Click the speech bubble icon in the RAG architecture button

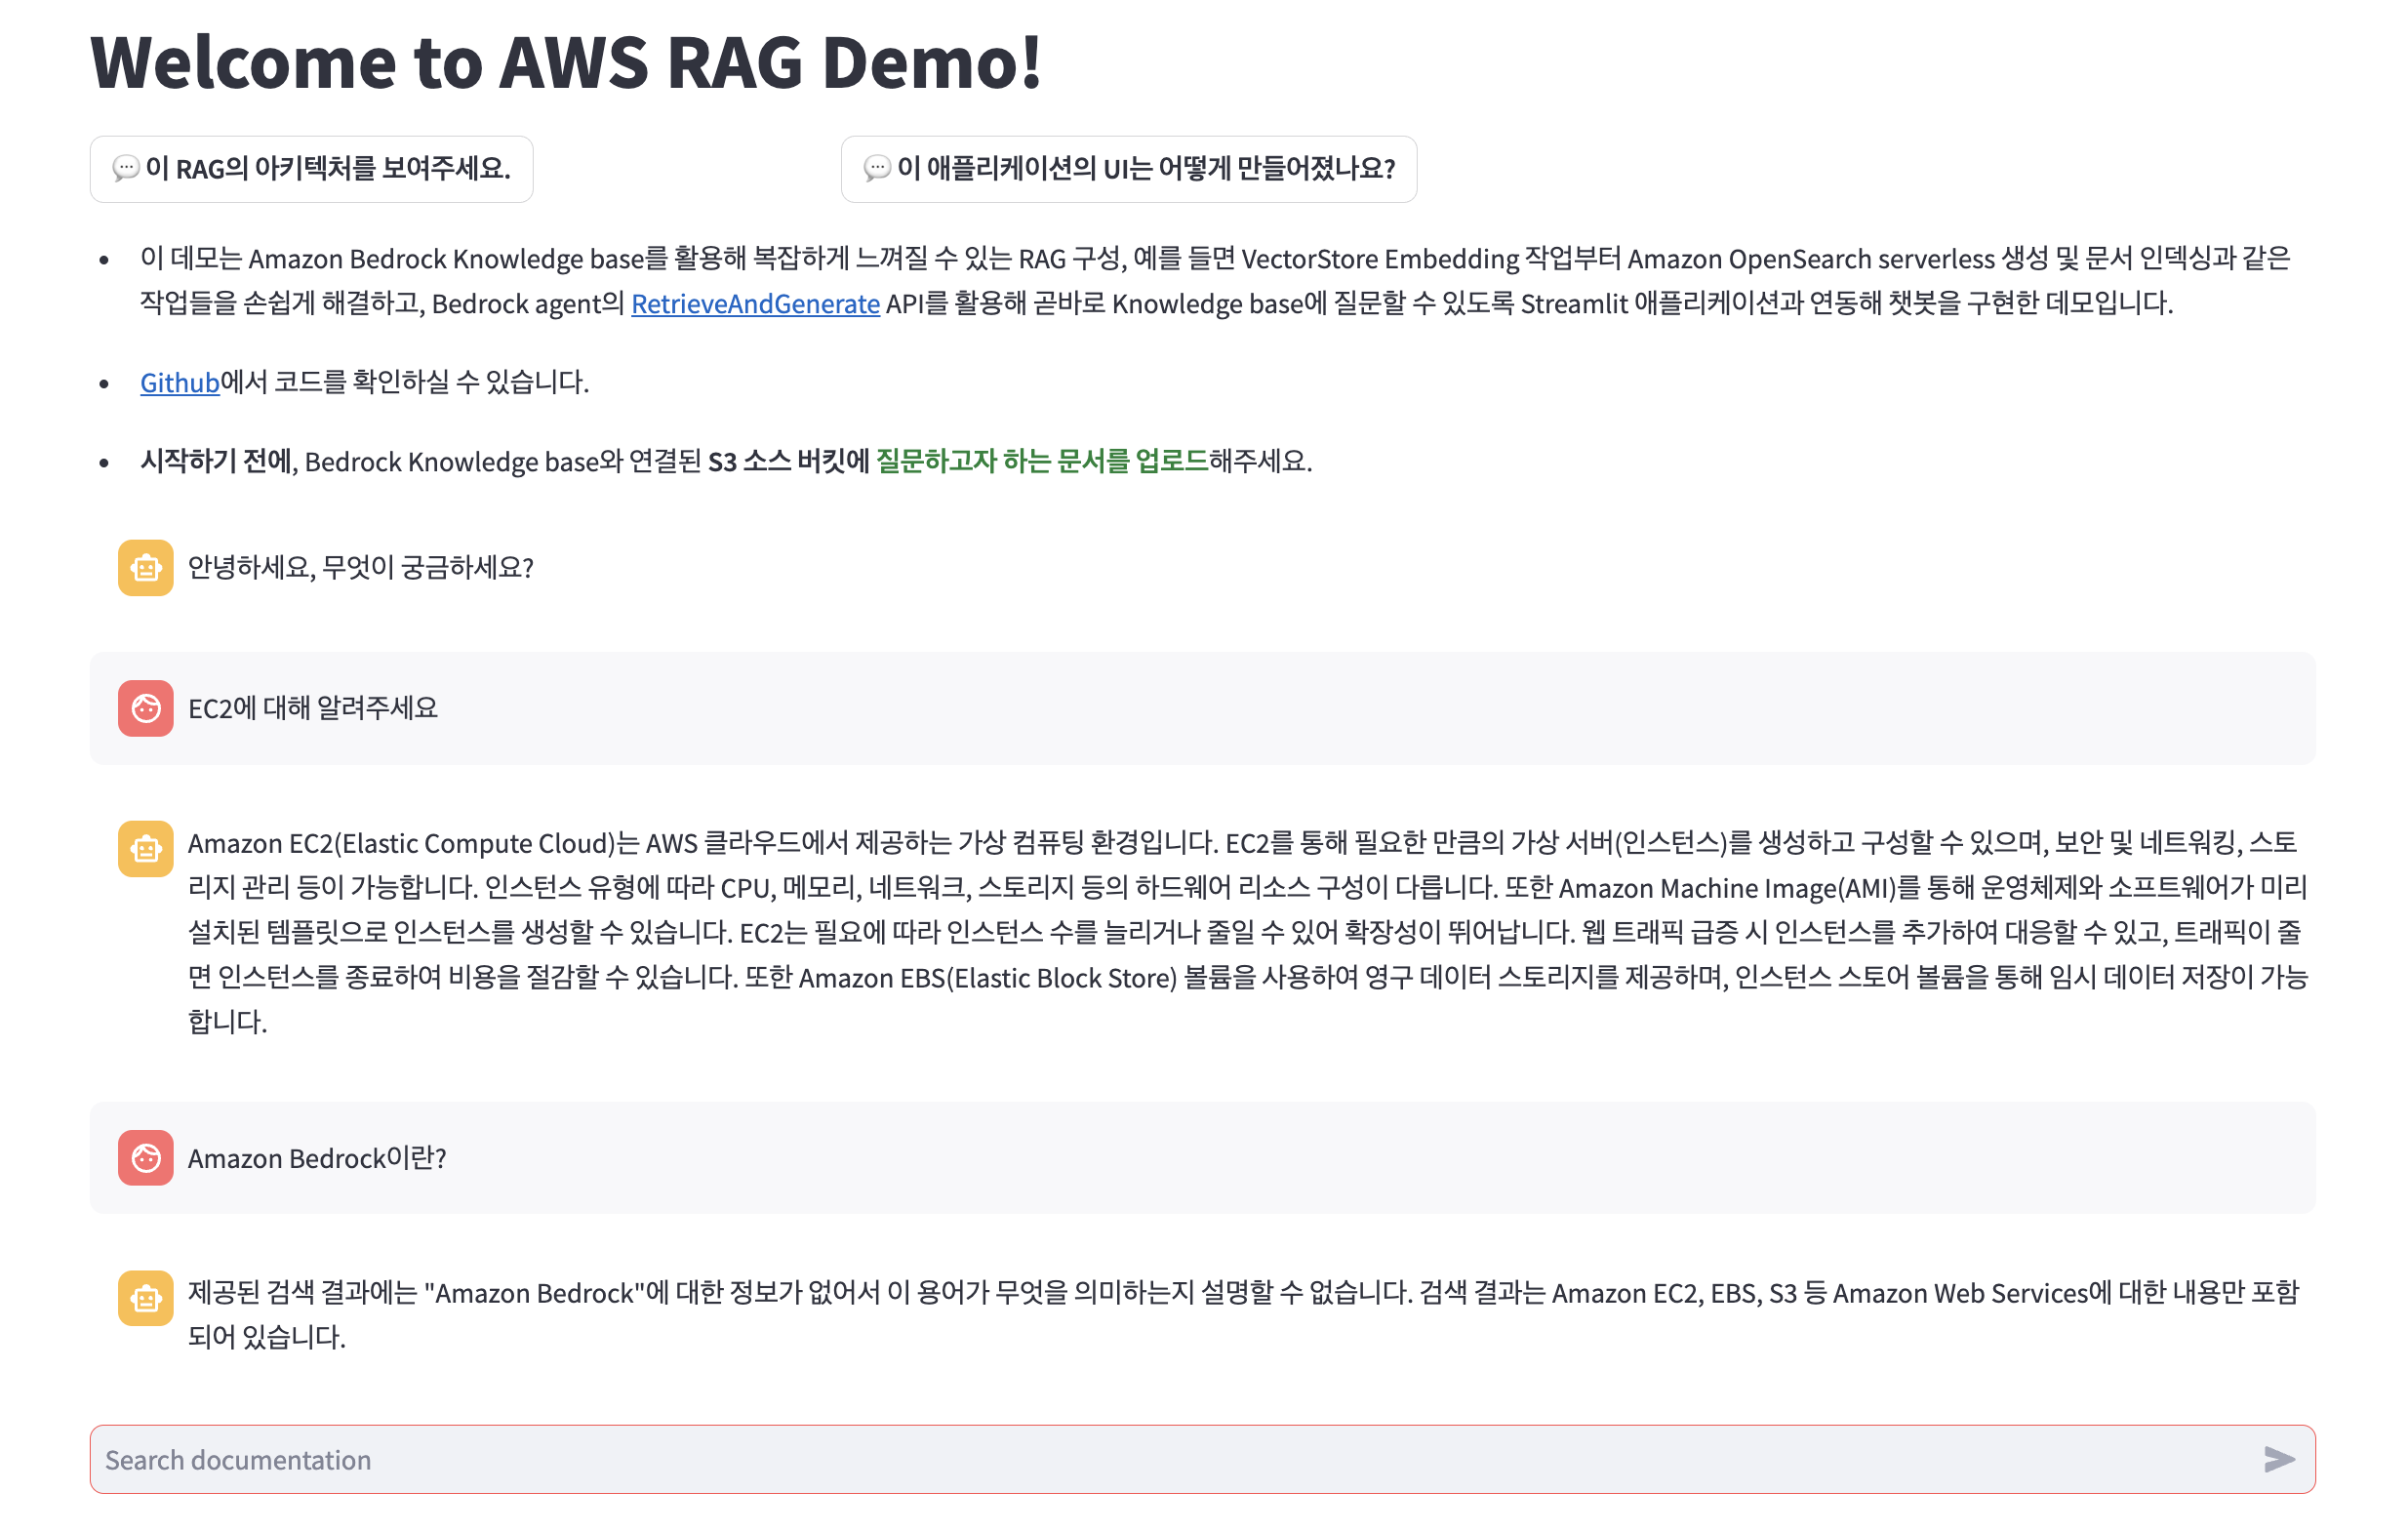click(x=125, y=169)
